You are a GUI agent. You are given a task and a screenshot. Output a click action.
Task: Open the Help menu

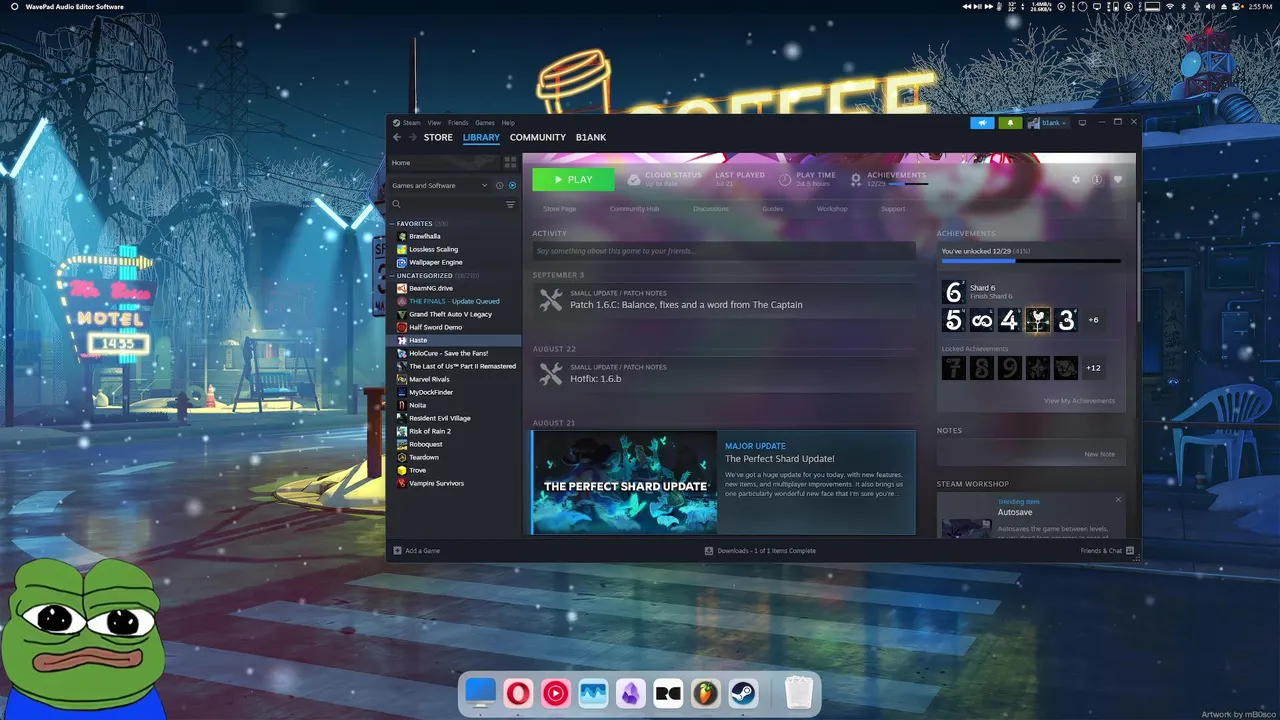(508, 123)
